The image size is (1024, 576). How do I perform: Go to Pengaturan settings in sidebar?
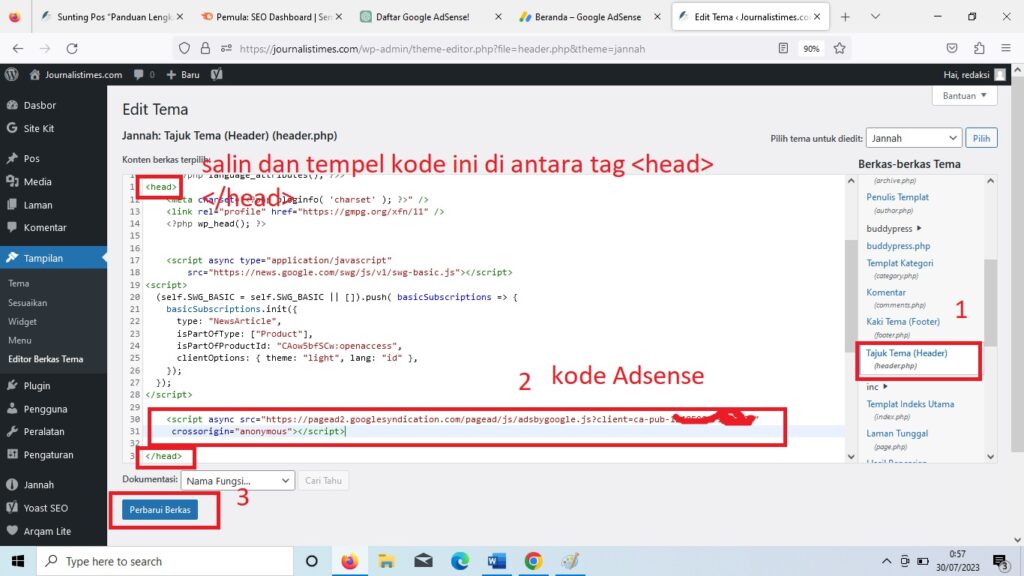(x=48, y=454)
